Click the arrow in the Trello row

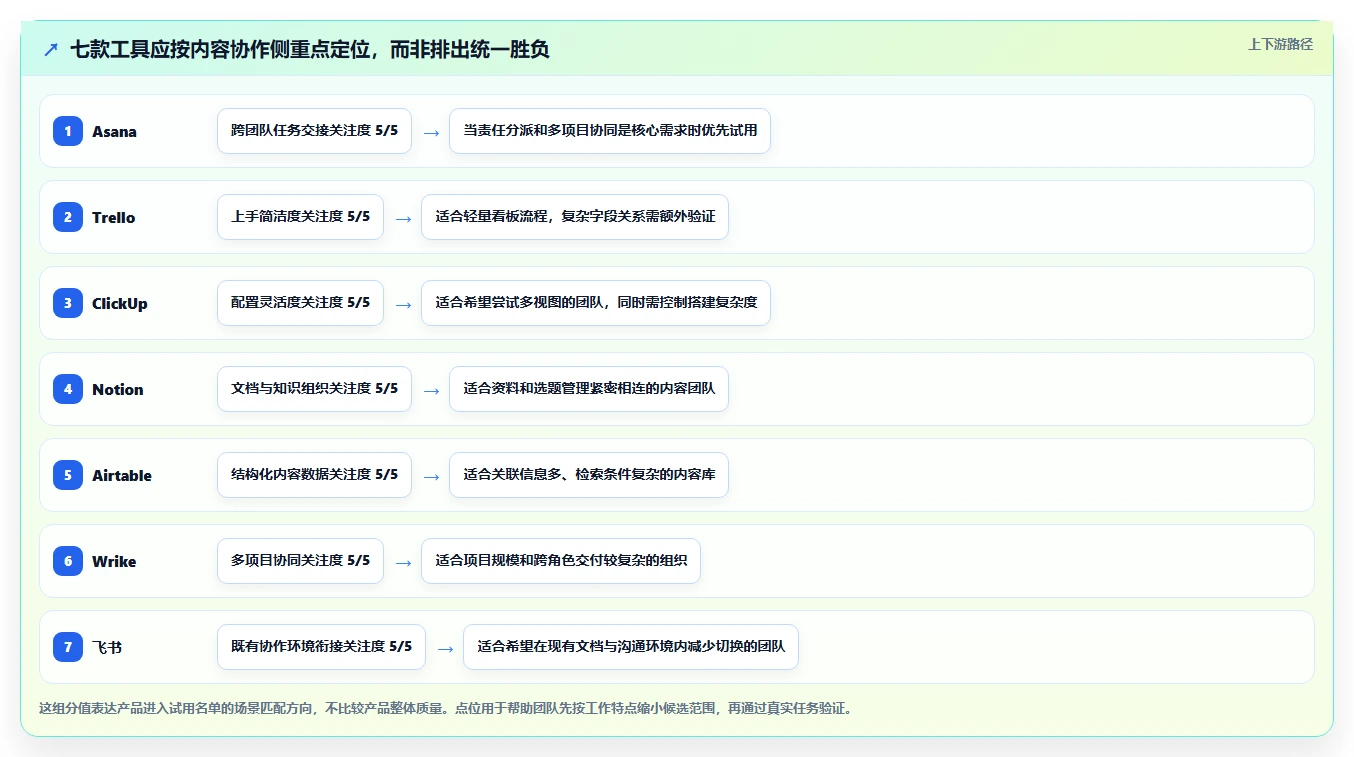pyautogui.click(x=403, y=218)
